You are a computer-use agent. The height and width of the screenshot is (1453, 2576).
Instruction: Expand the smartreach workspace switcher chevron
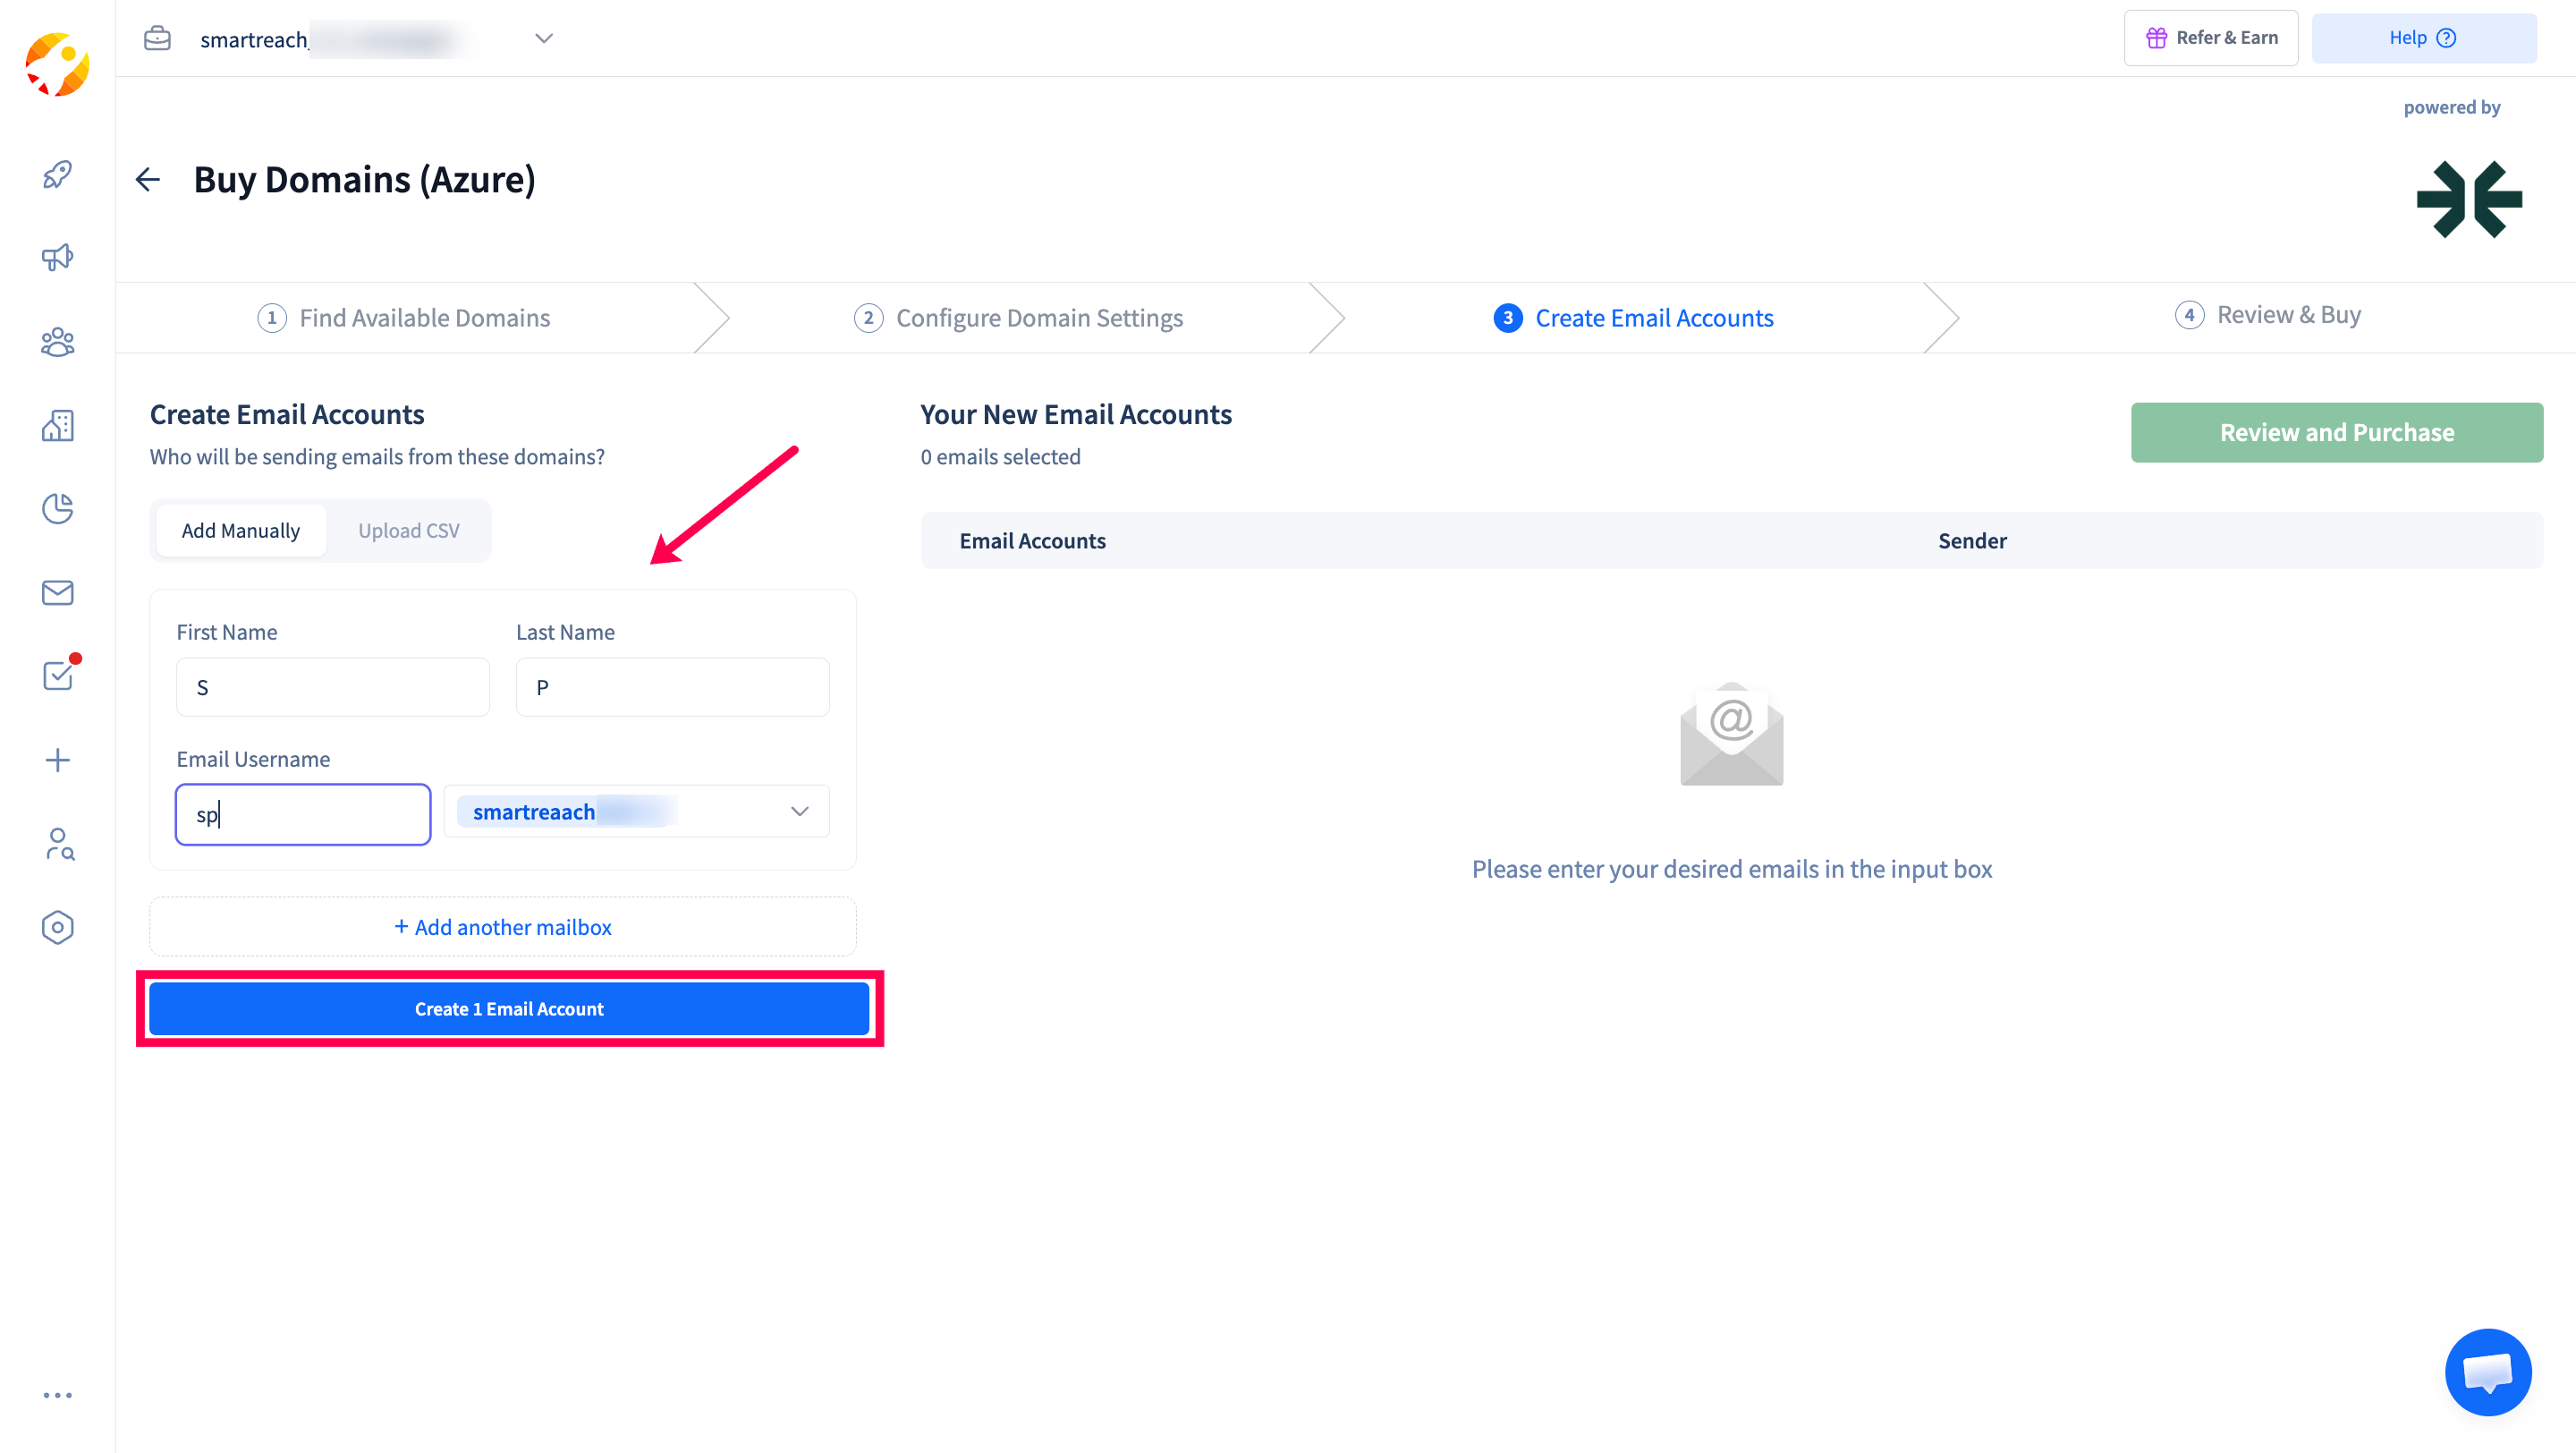[544, 38]
